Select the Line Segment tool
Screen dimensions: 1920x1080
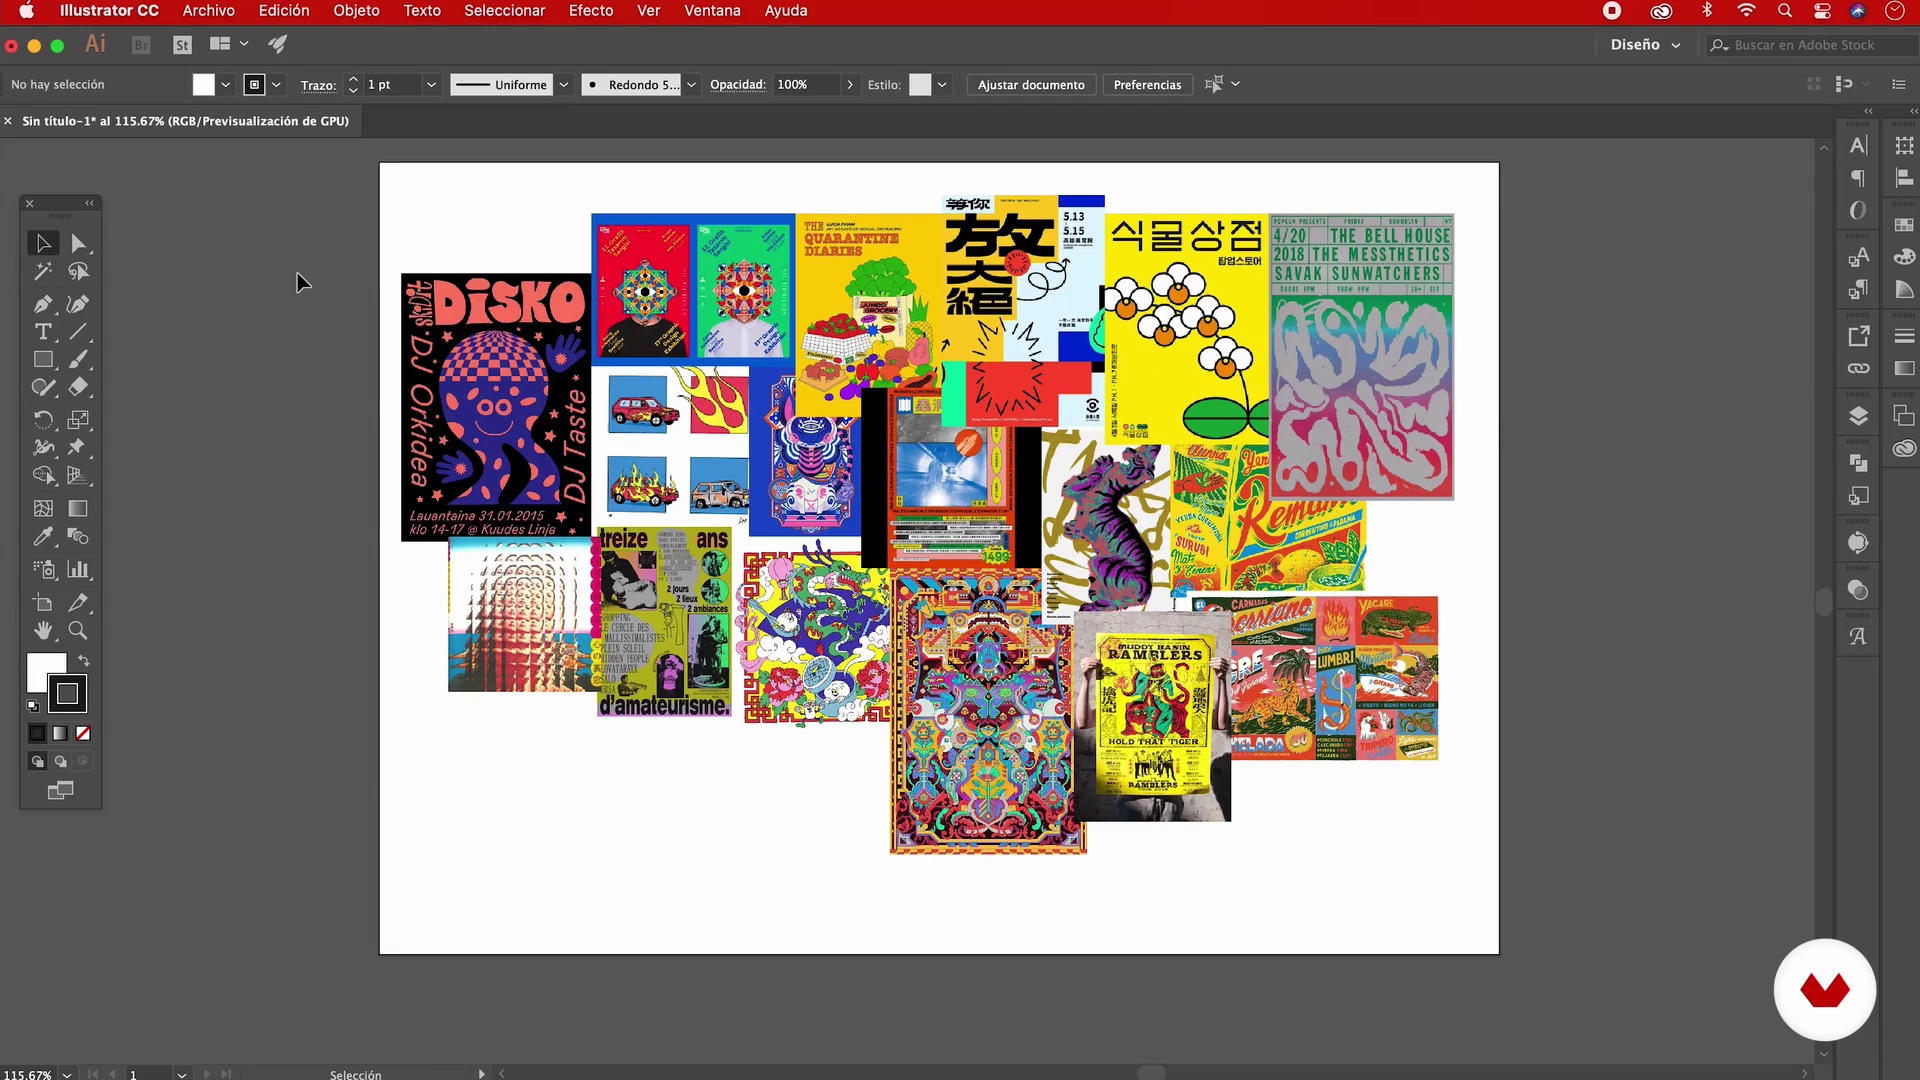tap(78, 332)
